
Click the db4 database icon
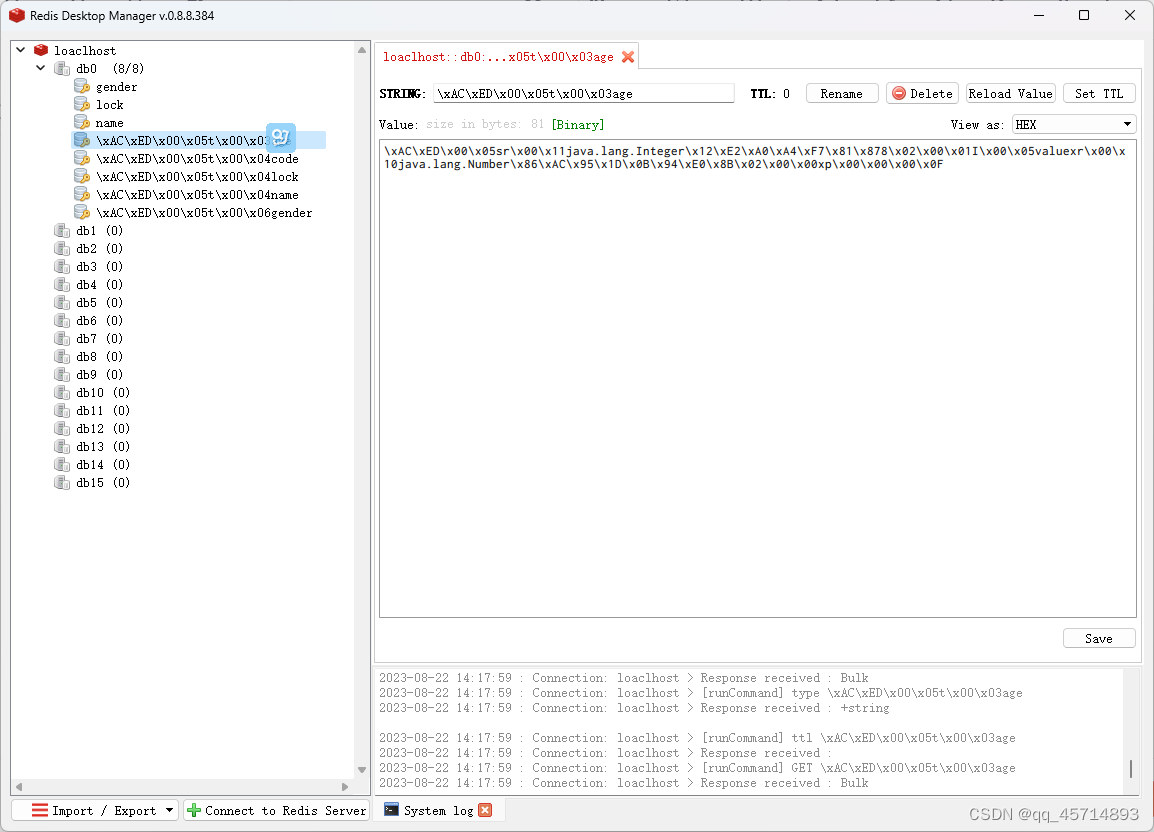tap(63, 284)
